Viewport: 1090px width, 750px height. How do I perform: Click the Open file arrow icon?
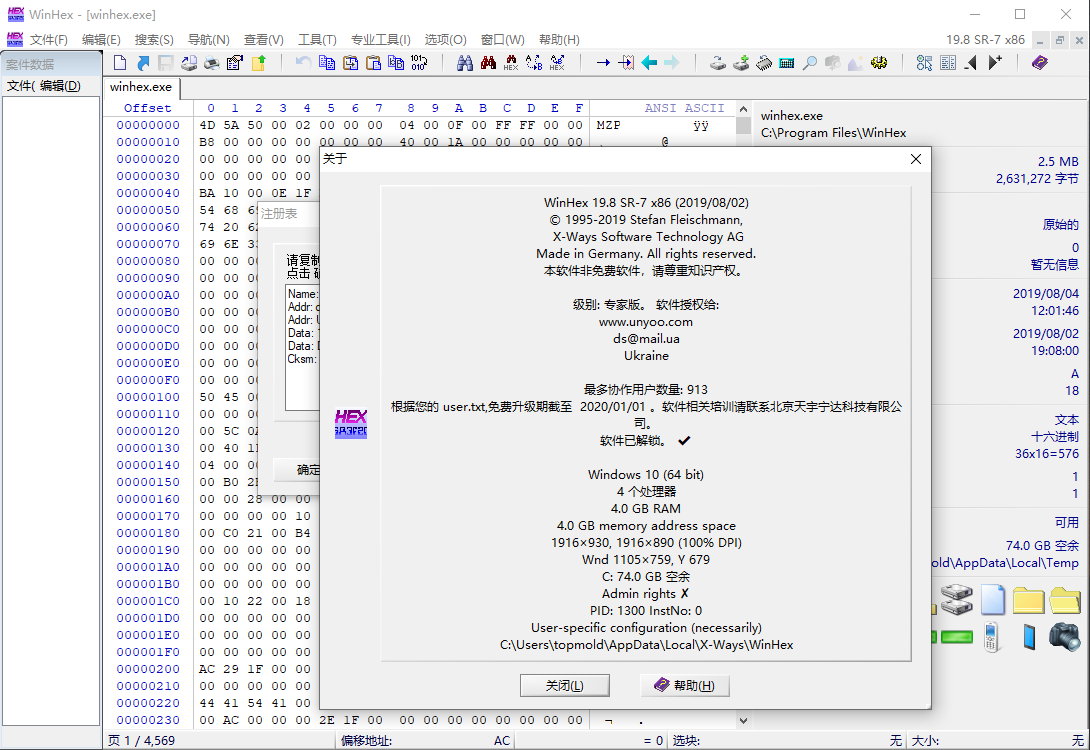point(143,63)
